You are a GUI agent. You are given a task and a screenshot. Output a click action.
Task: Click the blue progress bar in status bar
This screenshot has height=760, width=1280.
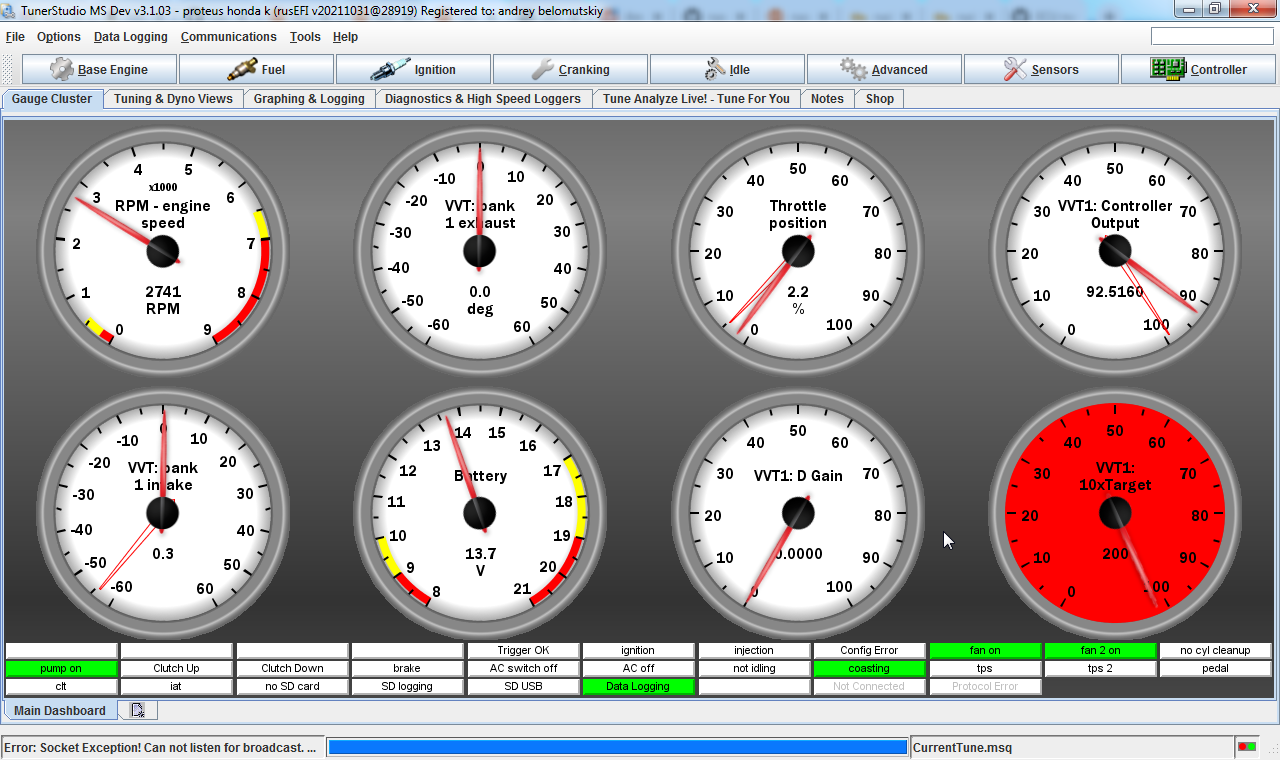click(x=618, y=747)
